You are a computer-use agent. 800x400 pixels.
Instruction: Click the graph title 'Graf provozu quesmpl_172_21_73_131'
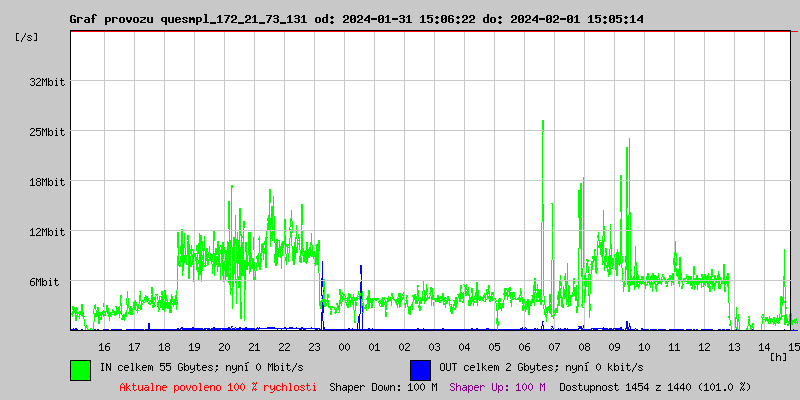tap(189, 19)
